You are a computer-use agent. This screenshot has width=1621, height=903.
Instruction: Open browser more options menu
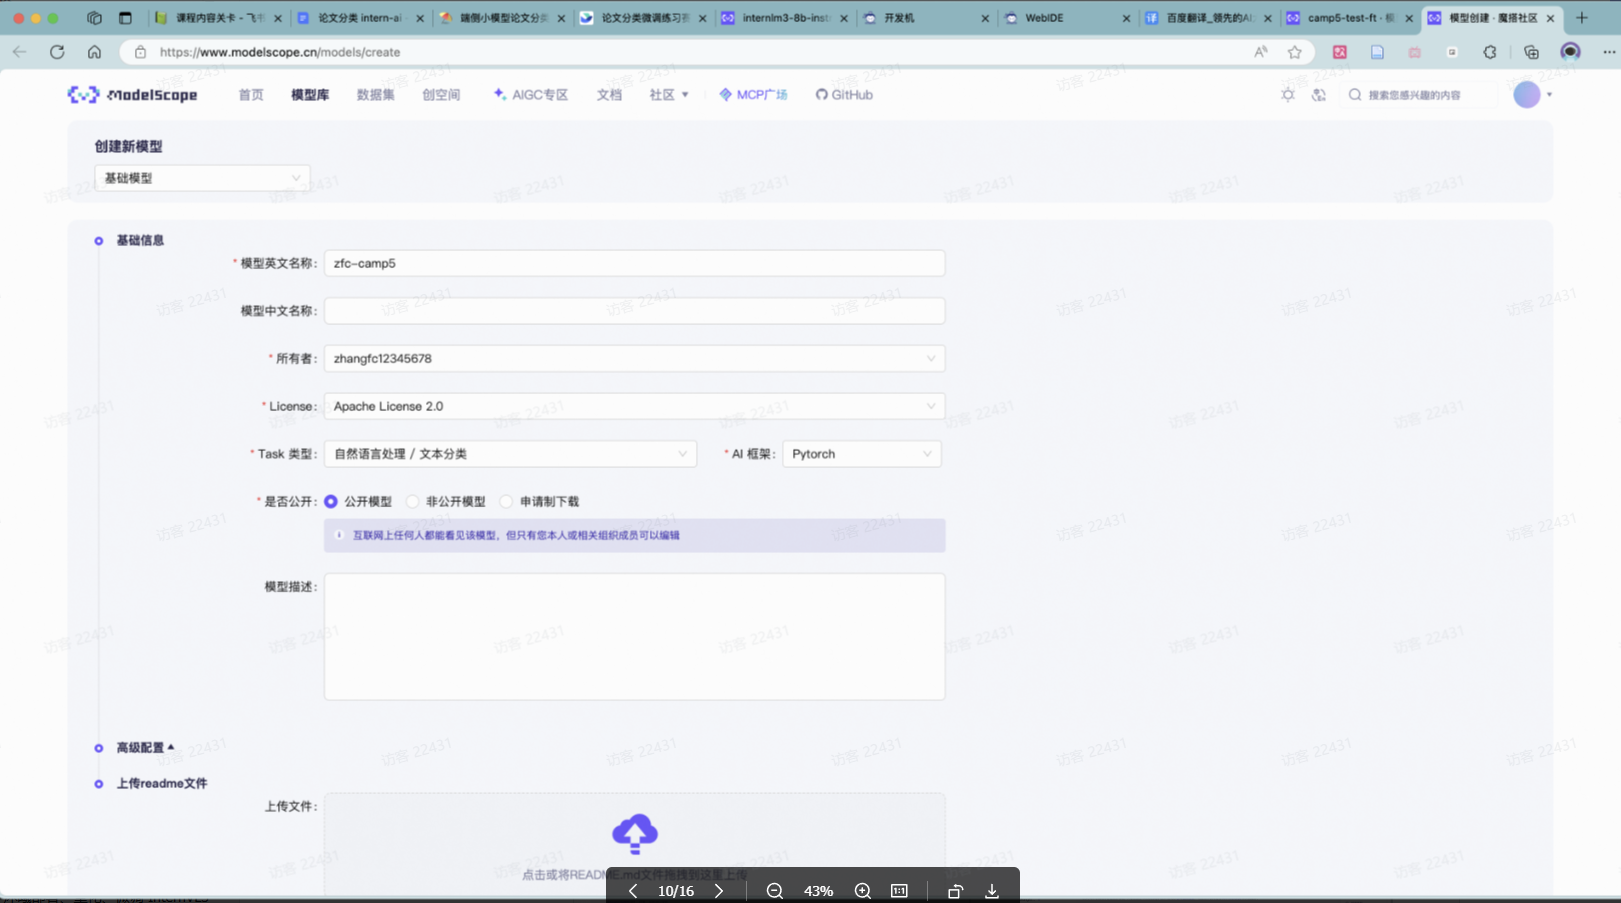[1609, 52]
